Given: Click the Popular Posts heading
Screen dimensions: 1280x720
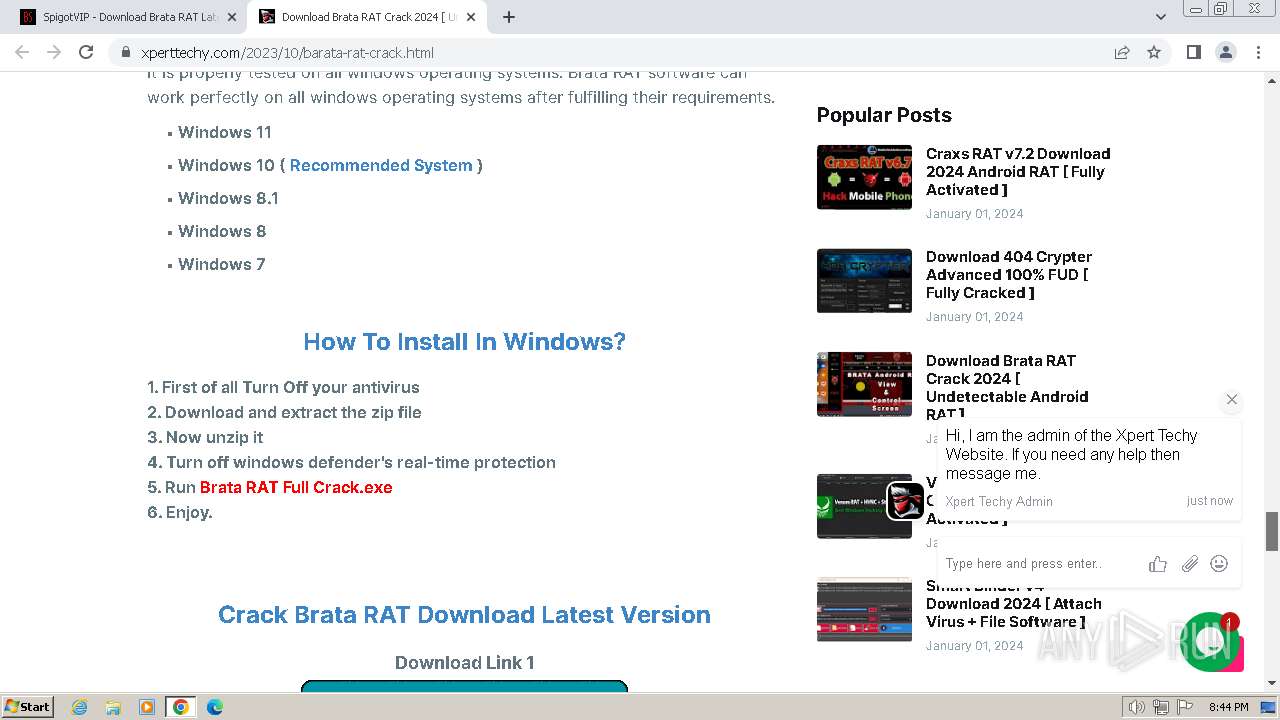Looking at the screenshot, I should (884, 115).
